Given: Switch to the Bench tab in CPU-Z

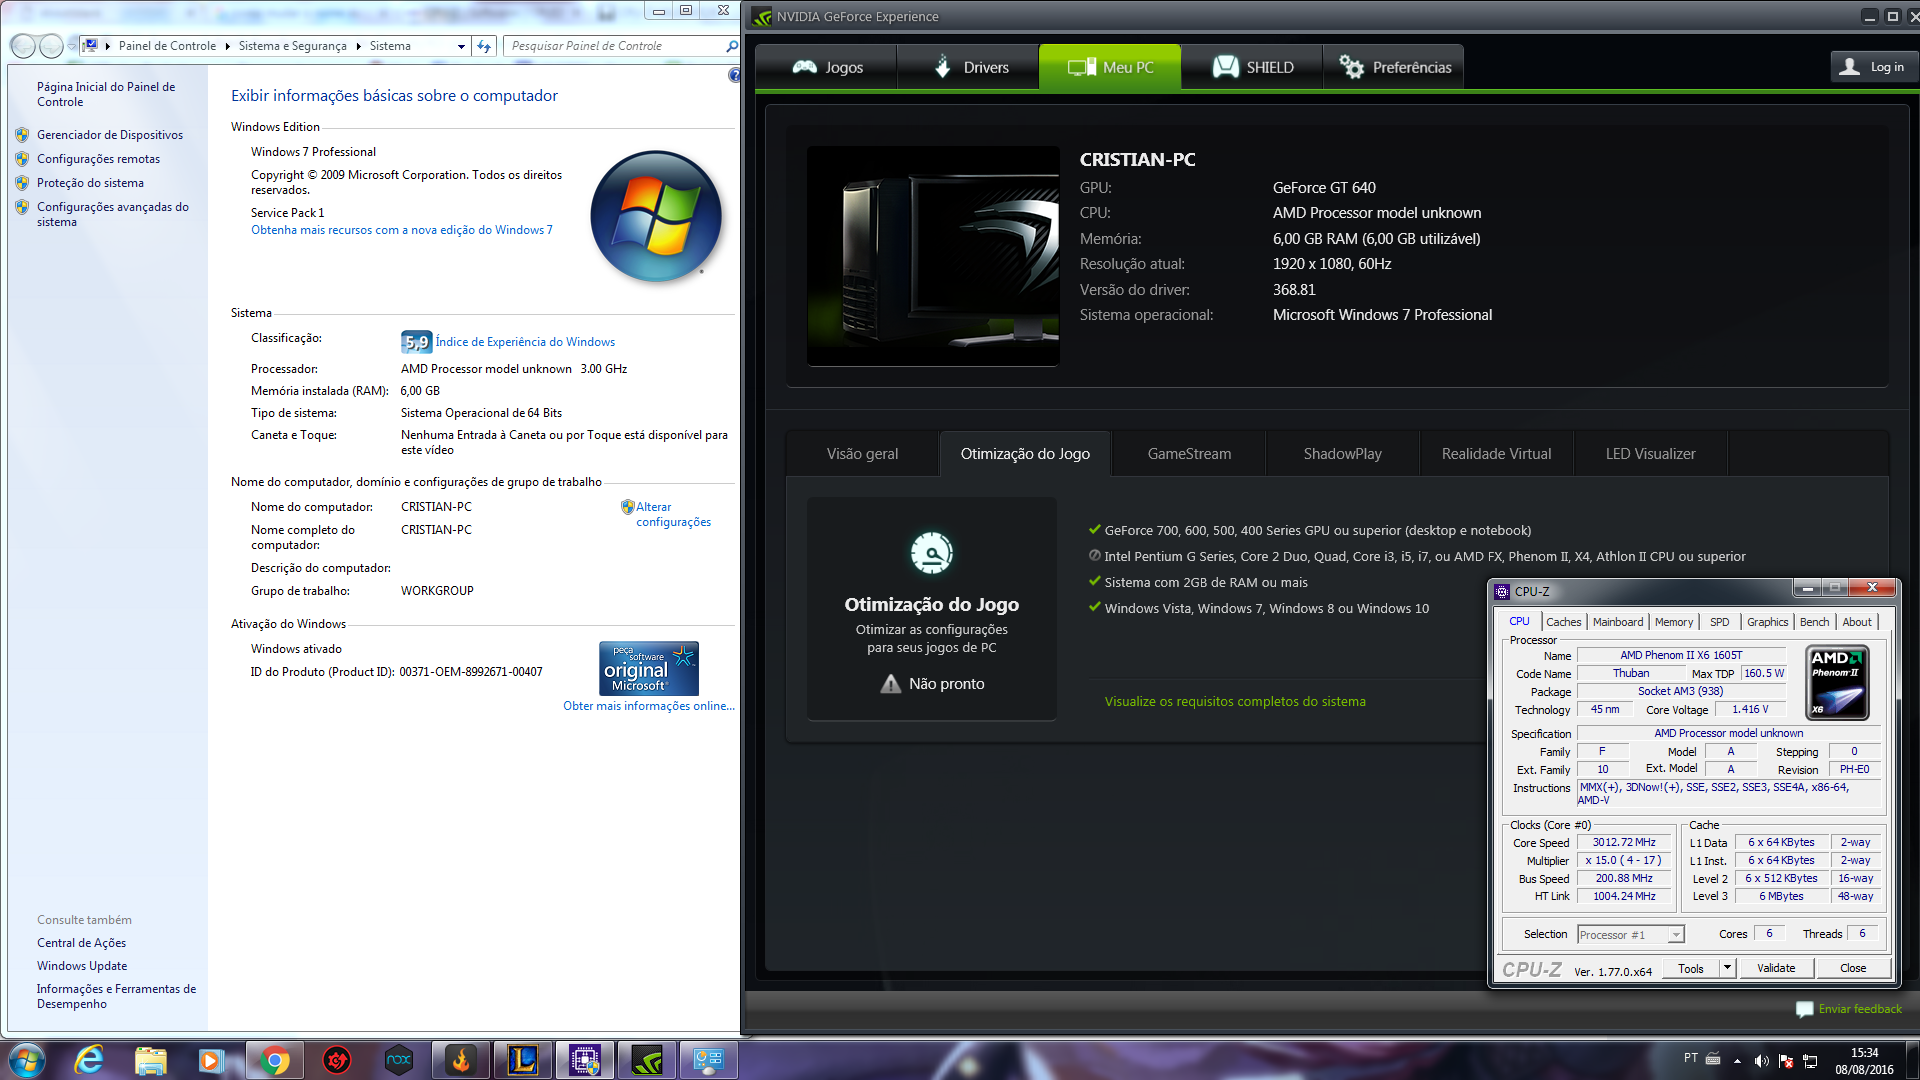Looking at the screenshot, I should 1814,622.
